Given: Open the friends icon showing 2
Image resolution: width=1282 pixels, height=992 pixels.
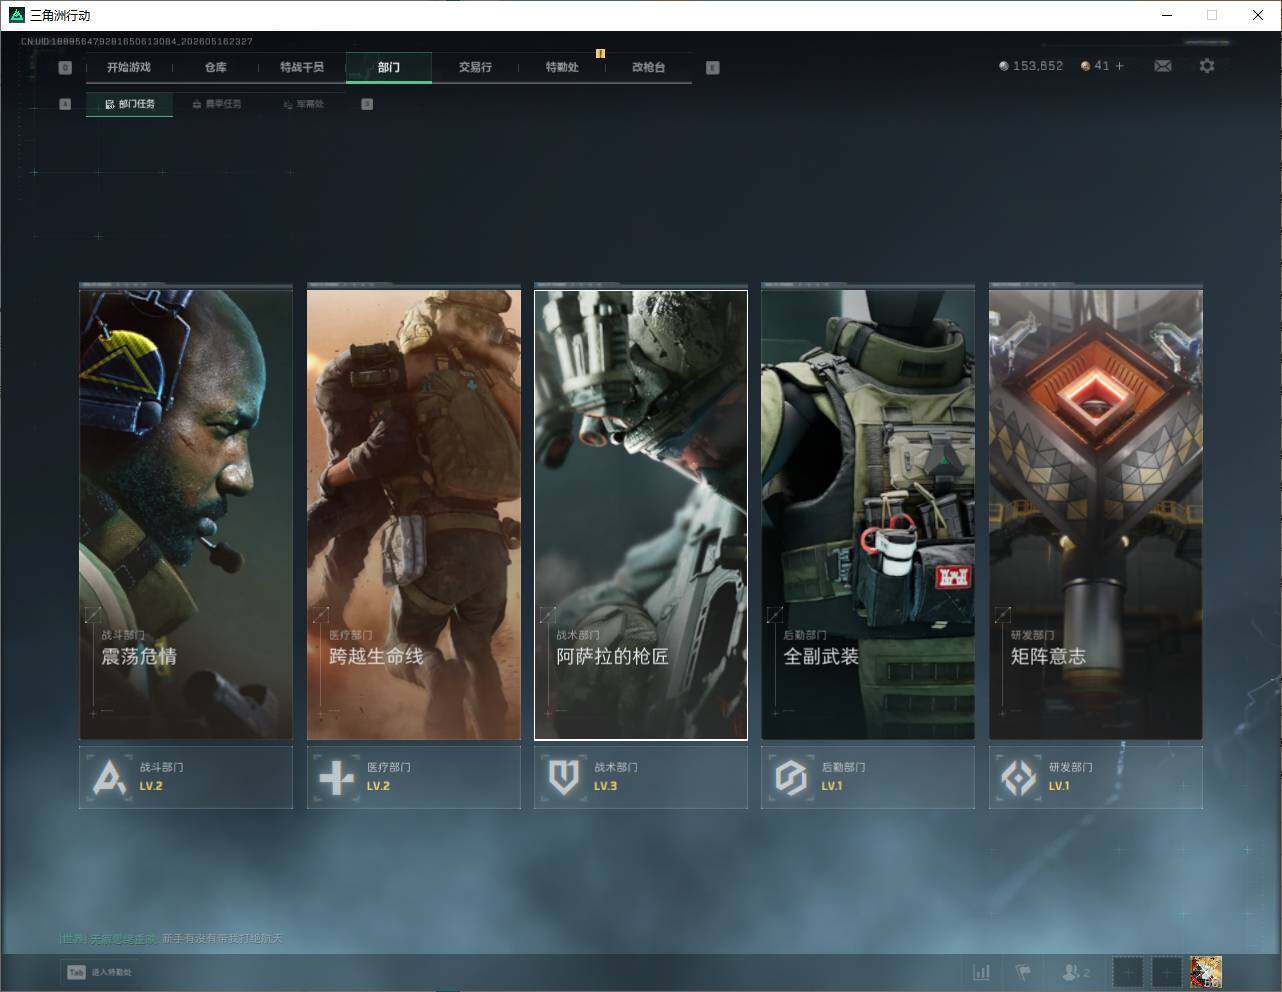Looking at the screenshot, I should (x=1076, y=972).
